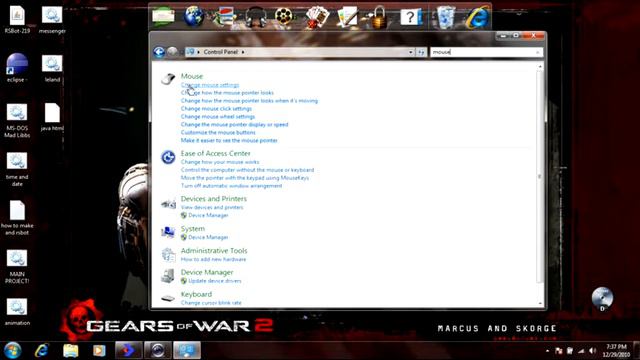This screenshot has width=640, height=360.
Task: Click the Administrative Tools icon
Action: point(168,255)
